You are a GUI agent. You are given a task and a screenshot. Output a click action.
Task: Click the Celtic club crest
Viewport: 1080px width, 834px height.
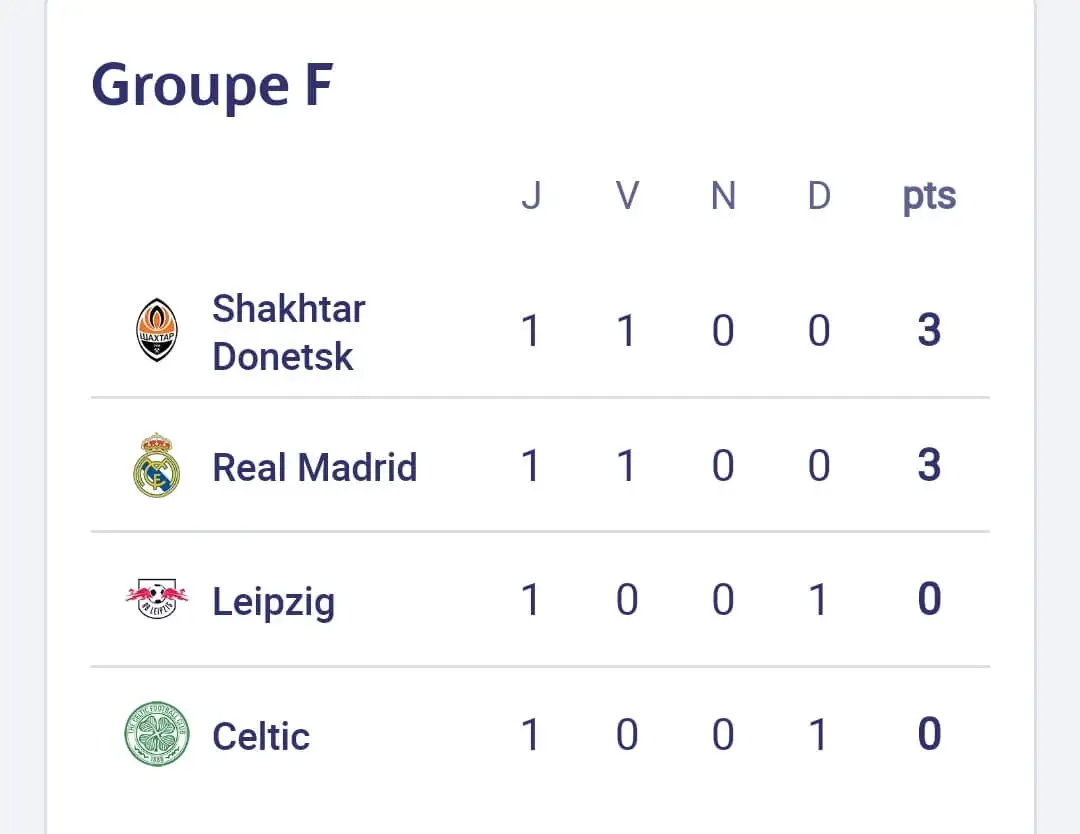click(x=157, y=735)
